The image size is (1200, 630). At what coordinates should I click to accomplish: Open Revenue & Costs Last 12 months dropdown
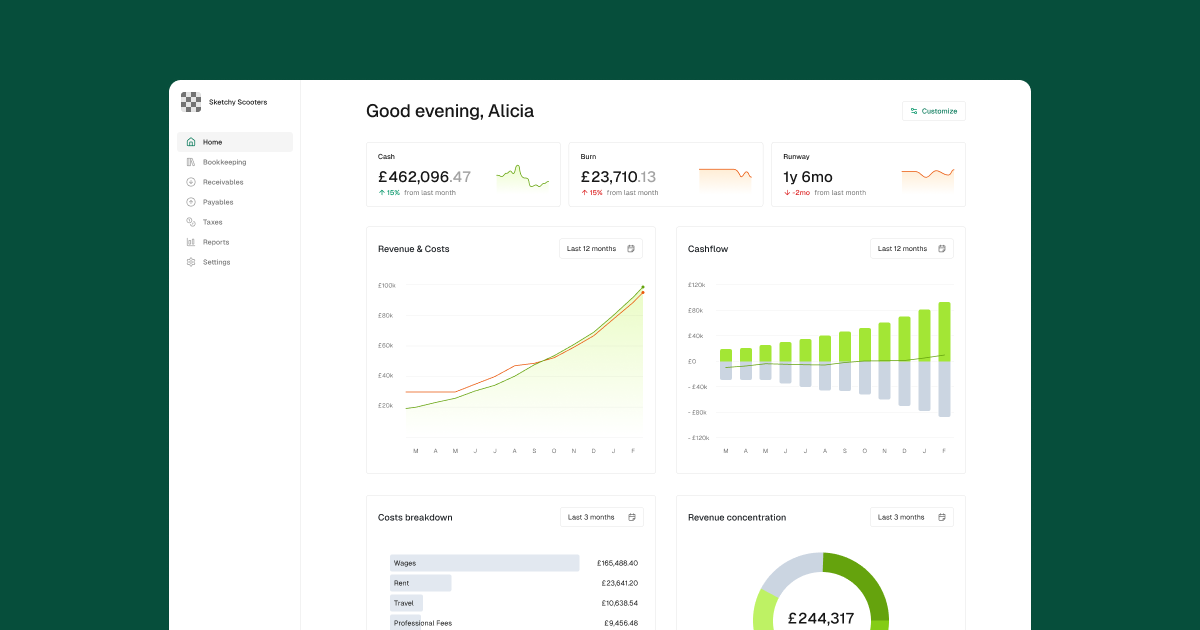[601, 249]
